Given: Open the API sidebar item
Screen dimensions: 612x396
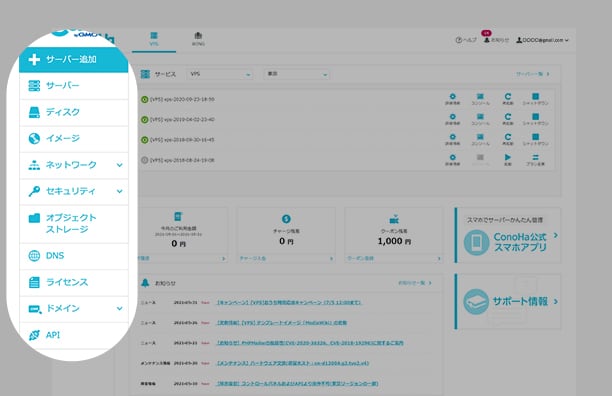Looking at the screenshot, I should (x=73, y=335).
